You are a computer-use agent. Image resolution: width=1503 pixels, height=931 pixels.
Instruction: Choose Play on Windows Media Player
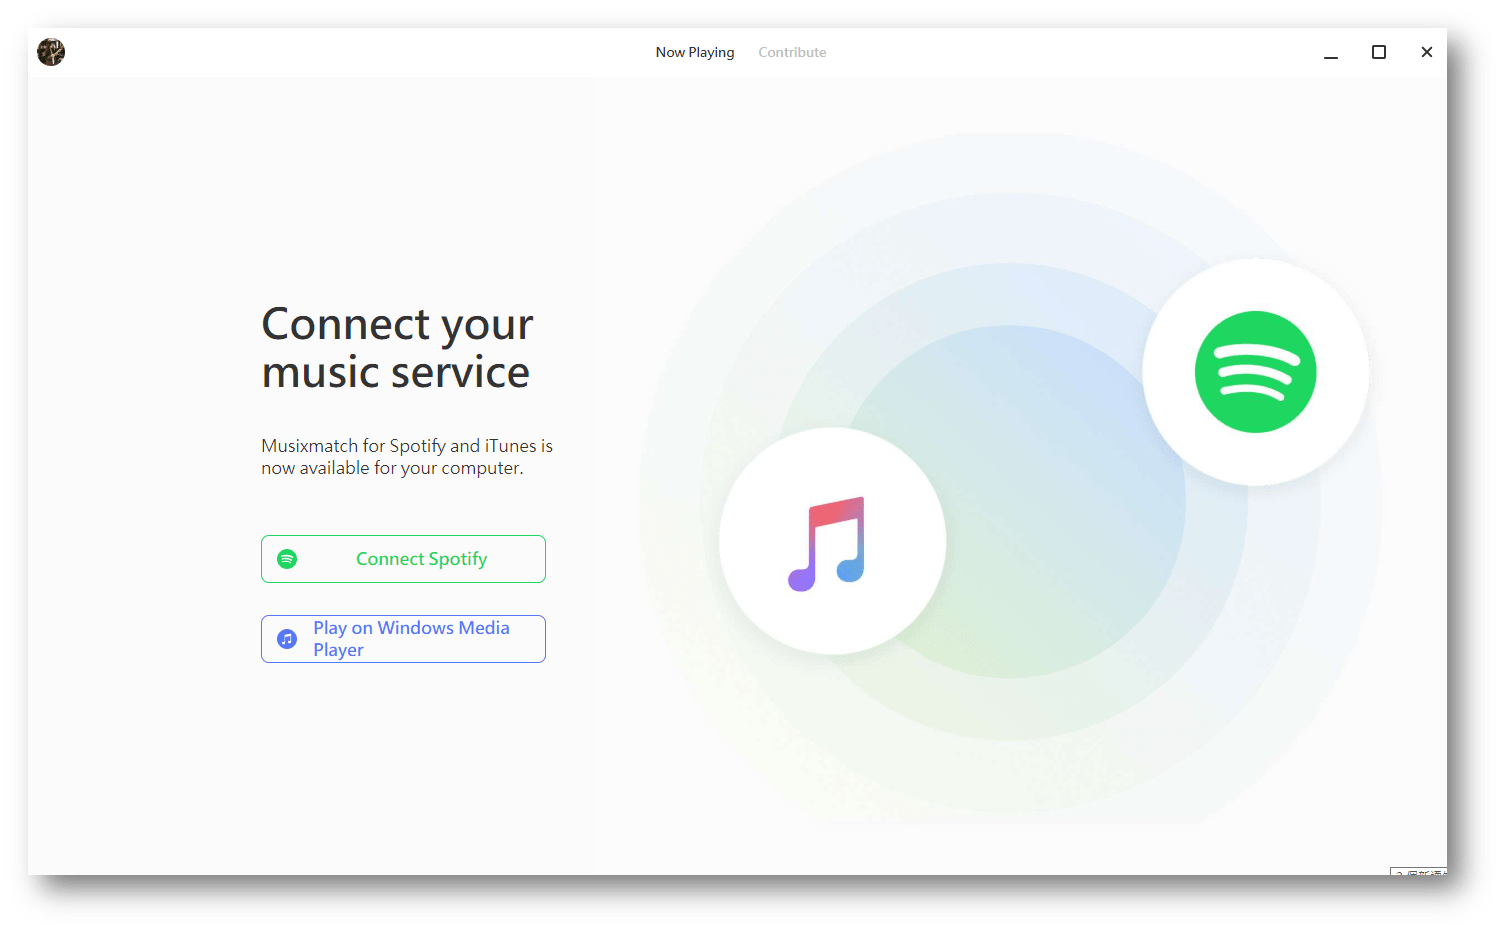point(403,639)
